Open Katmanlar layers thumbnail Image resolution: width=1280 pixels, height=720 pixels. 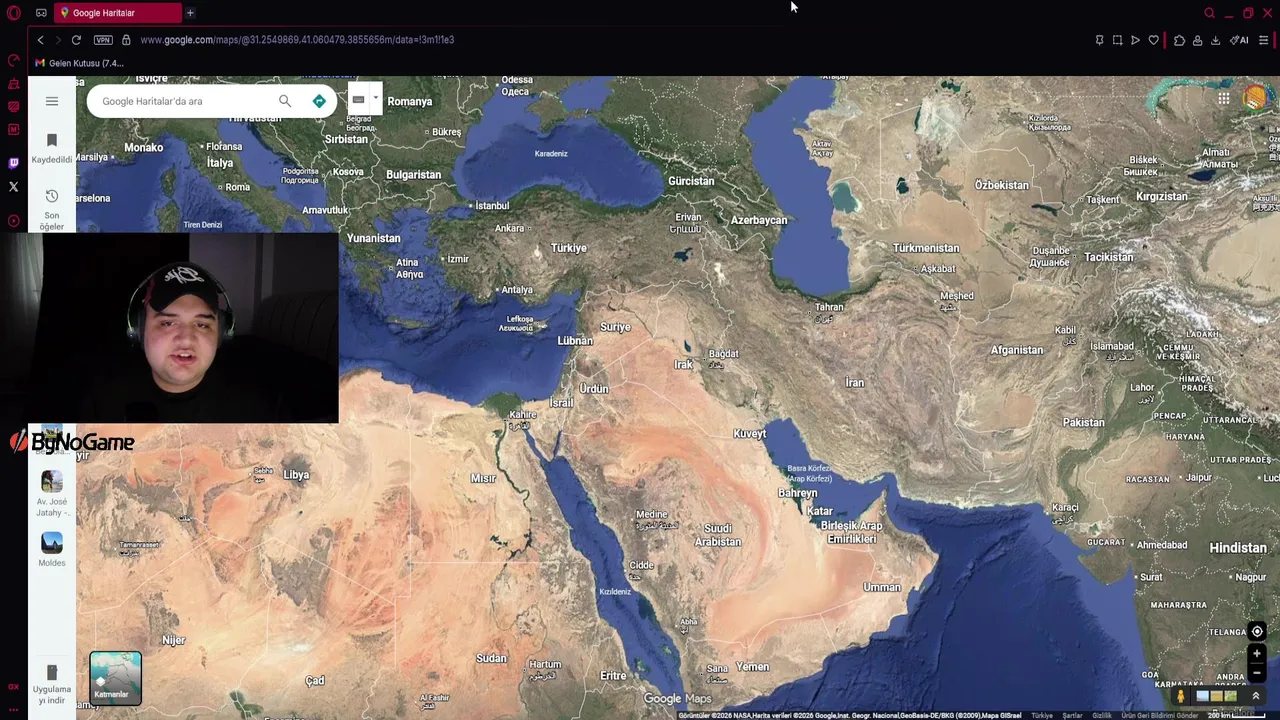115,678
